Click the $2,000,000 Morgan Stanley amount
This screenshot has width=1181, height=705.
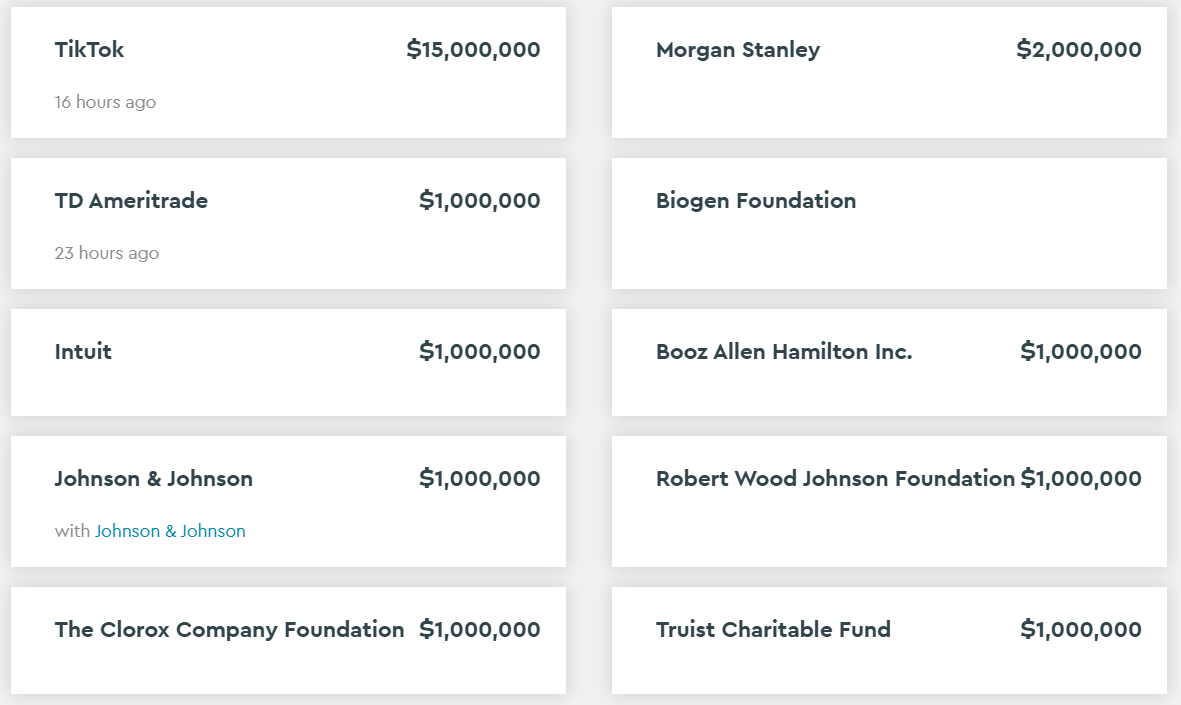(1079, 50)
